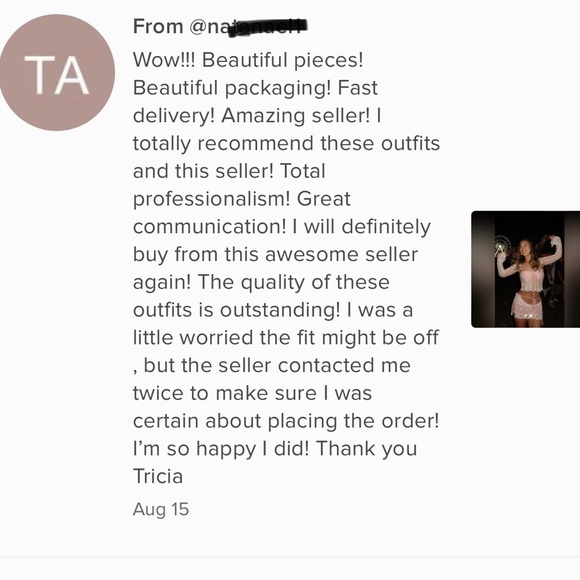Image resolution: width=580 pixels, height=580 pixels.
Task: Click the 'Amazing seller!' phrase
Action: click(296, 116)
